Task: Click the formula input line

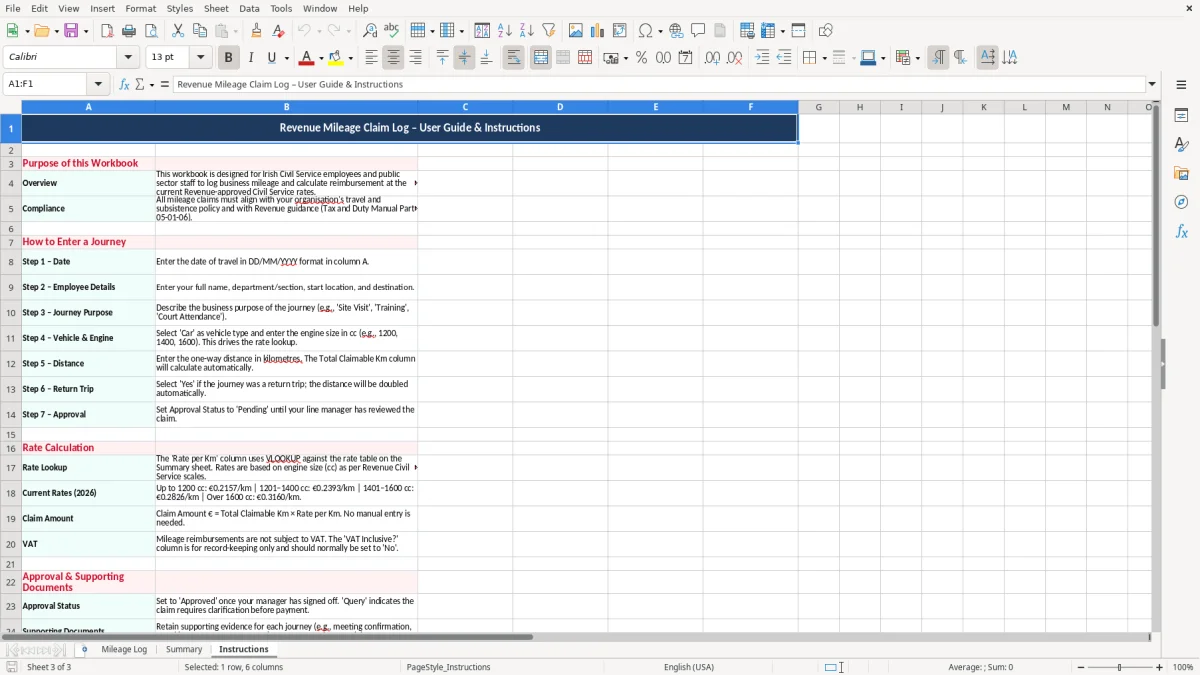Action: (x=658, y=84)
